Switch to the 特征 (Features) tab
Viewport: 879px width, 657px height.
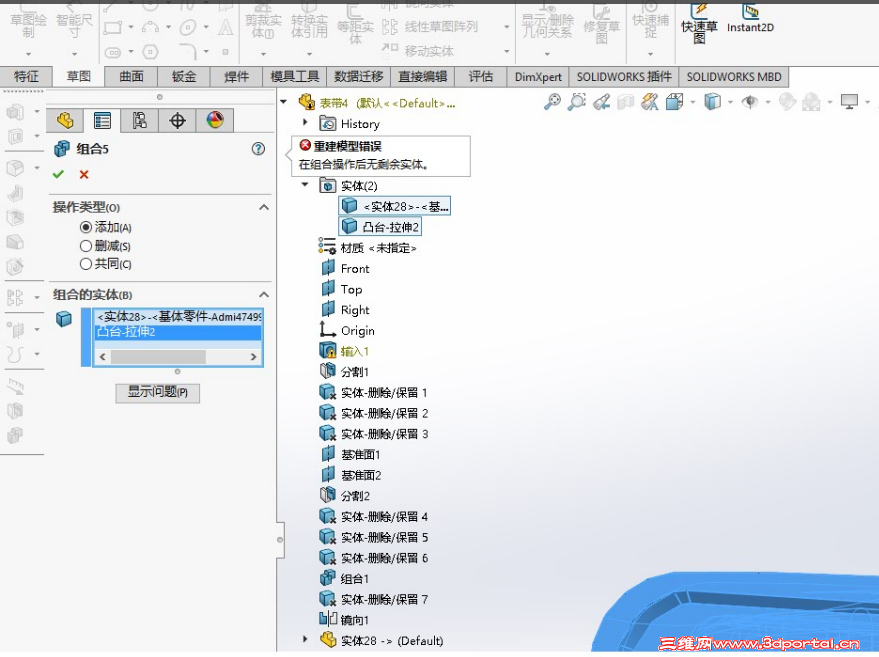tap(26, 76)
